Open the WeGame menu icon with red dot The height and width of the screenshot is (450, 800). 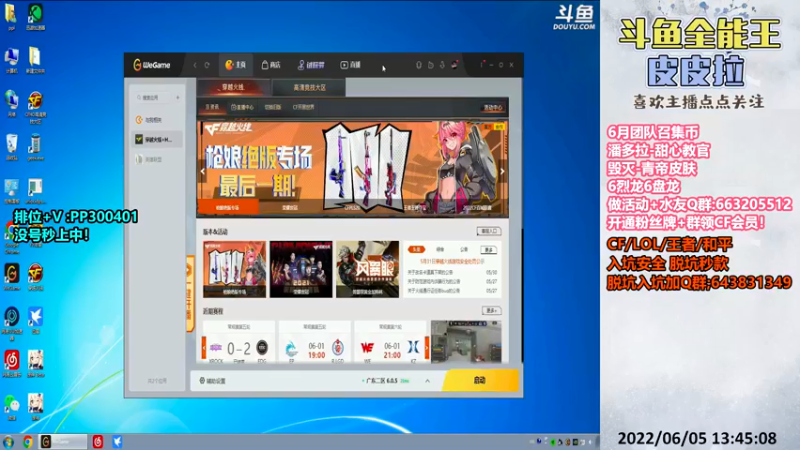coord(482,64)
